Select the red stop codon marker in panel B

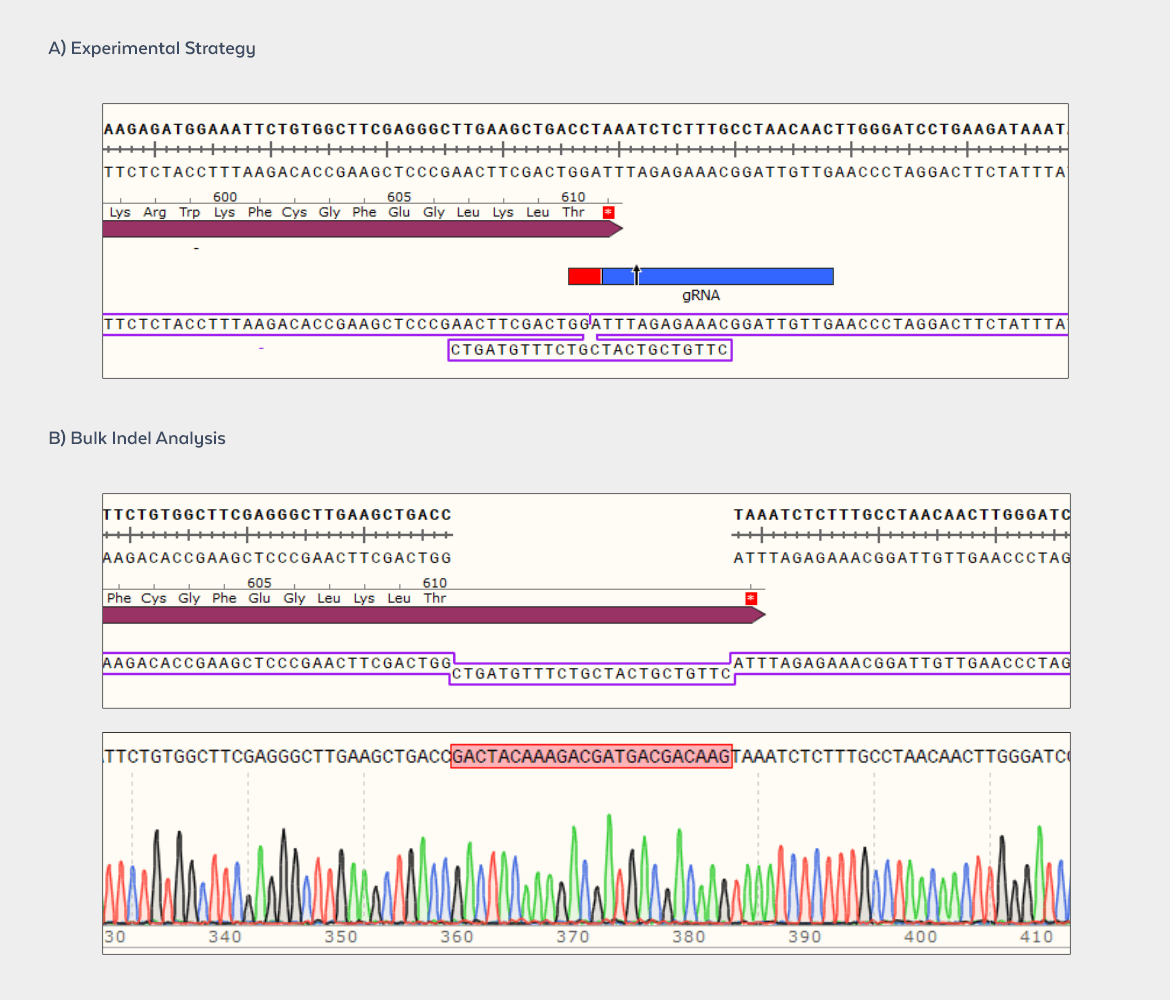[x=750, y=597]
